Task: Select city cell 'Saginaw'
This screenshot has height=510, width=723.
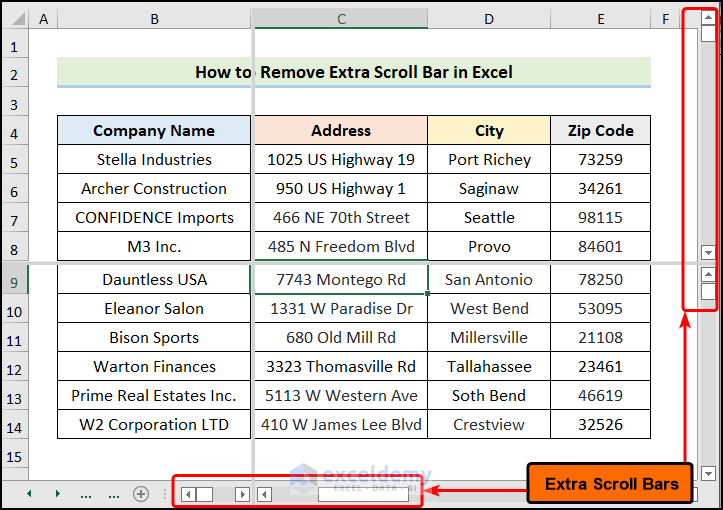Action: coord(489,189)
